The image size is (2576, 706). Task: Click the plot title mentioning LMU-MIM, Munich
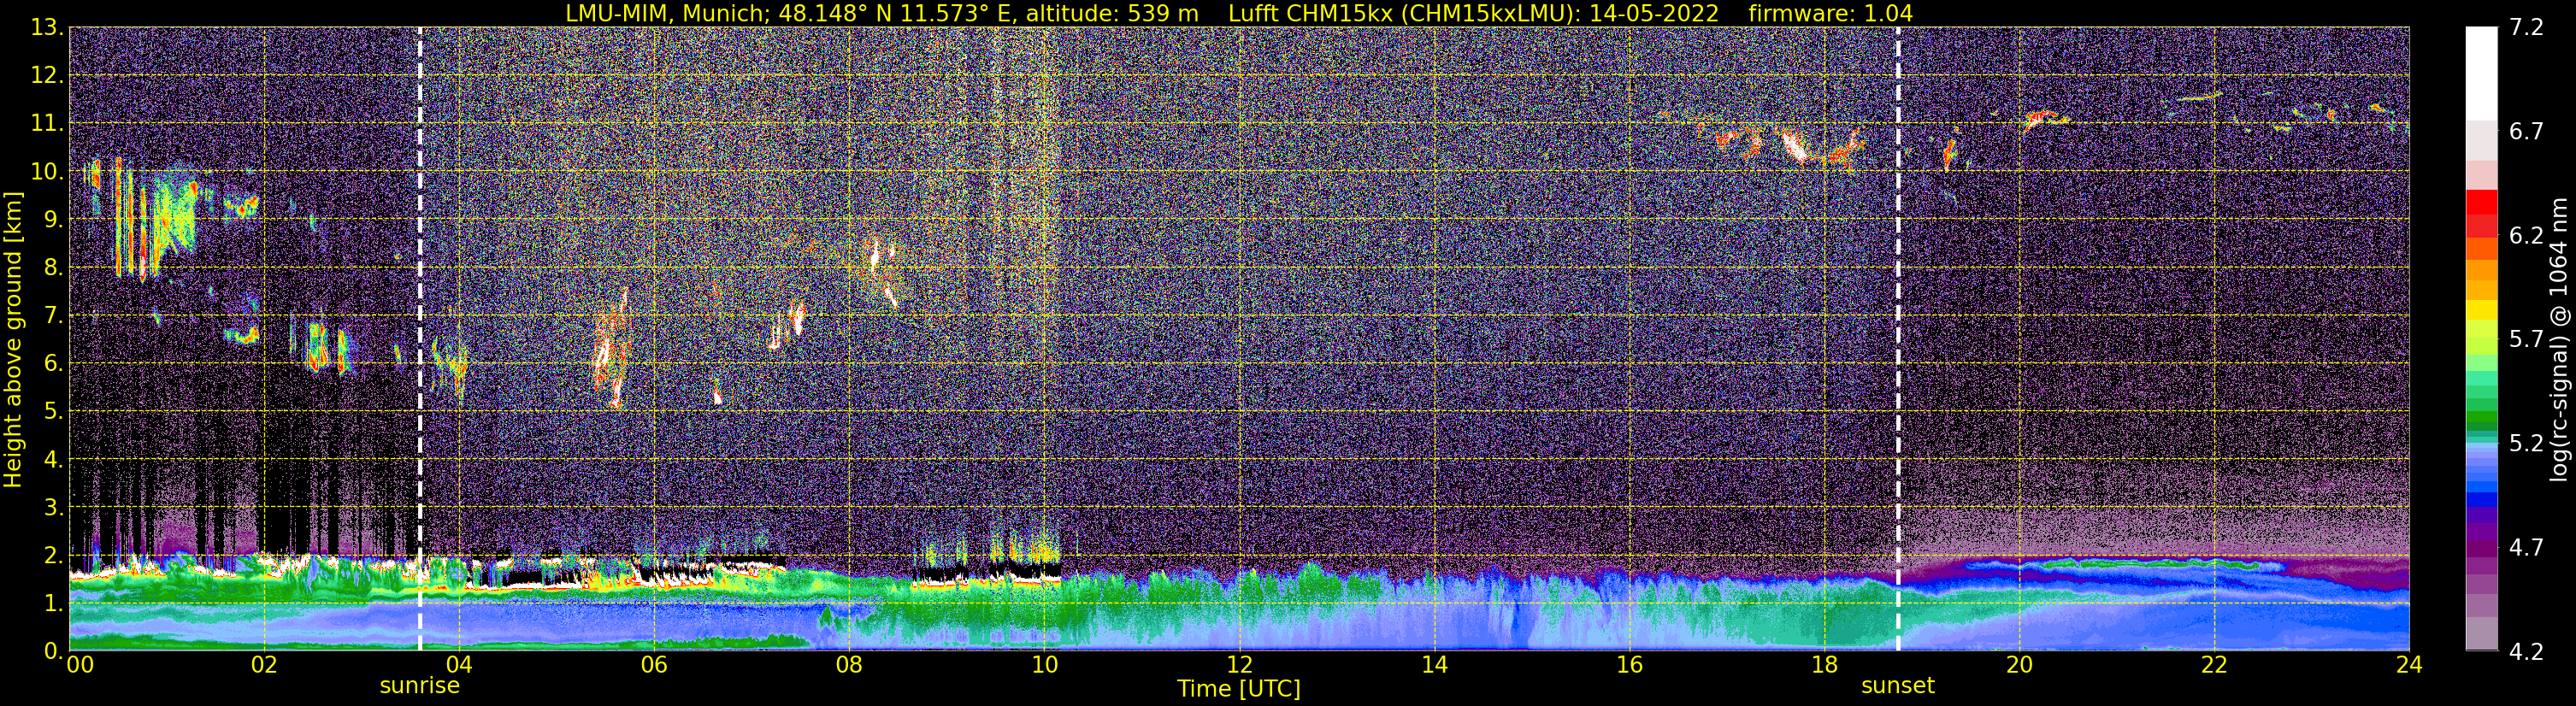pyautogui.click(x=1239, y=13)
